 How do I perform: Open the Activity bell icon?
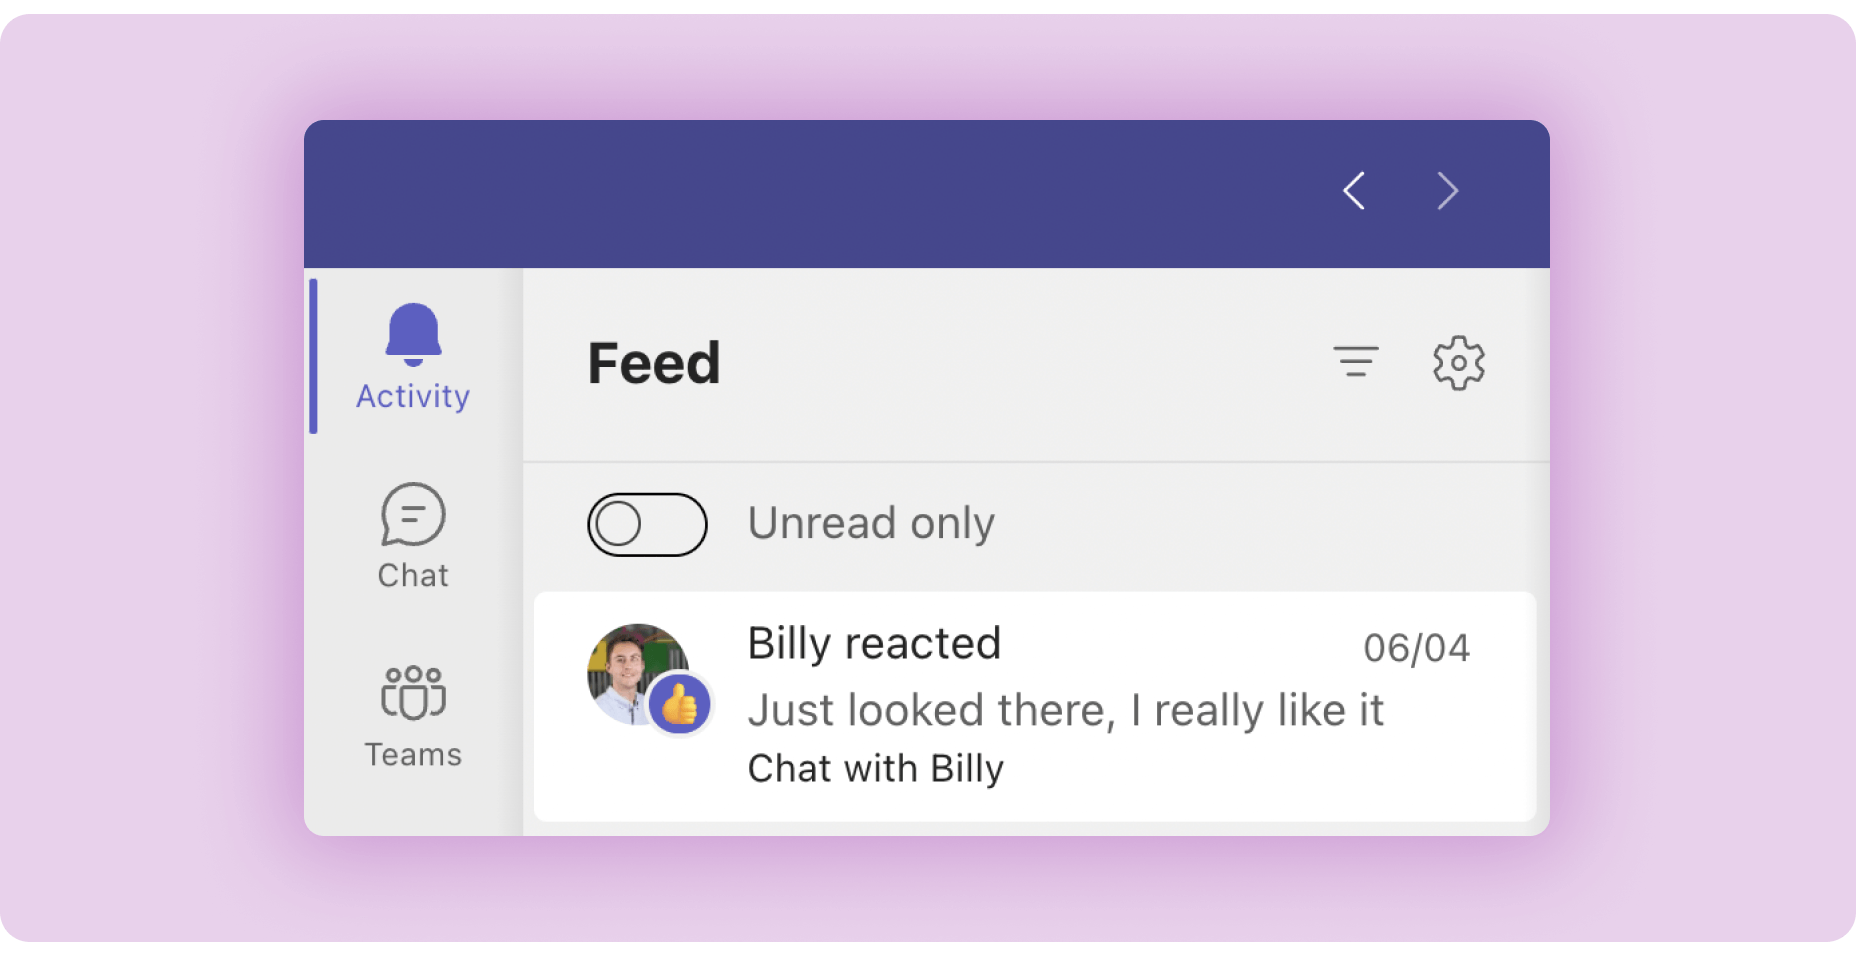(413, 334)
